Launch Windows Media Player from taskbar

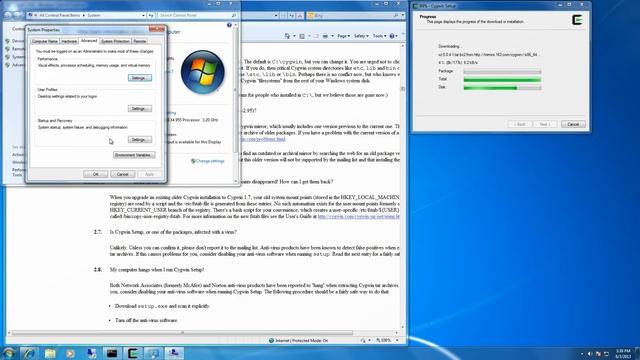coord(71,353)
